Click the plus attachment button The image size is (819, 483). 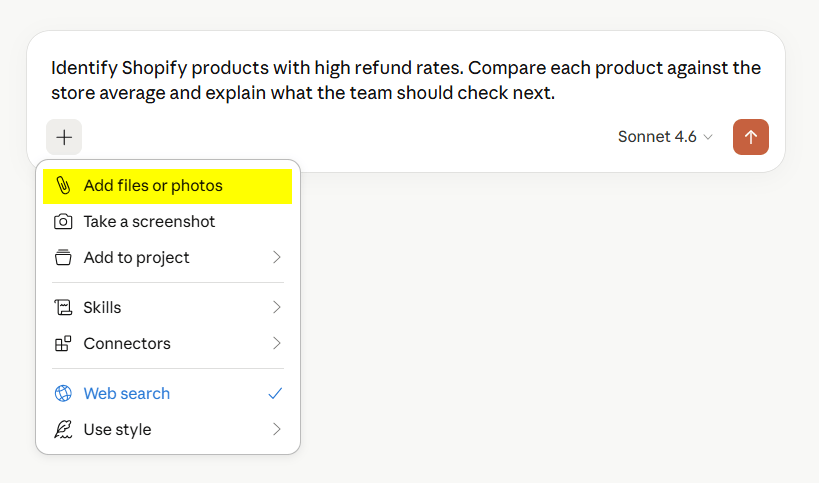click(x=64, y=137)
